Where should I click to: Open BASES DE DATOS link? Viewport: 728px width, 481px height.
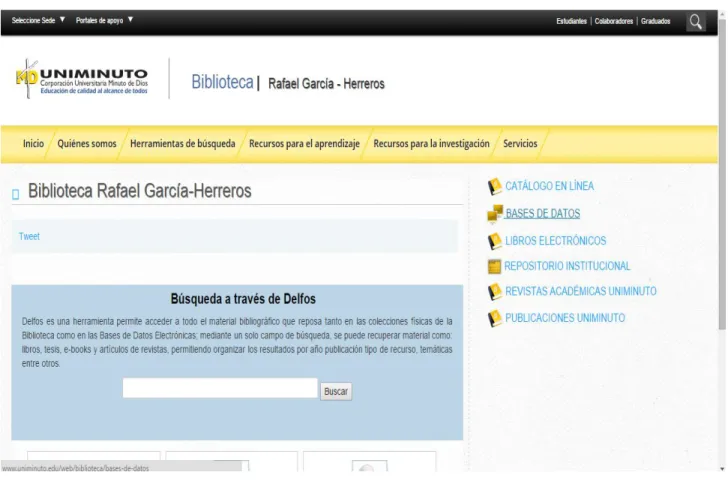point(542,214)
